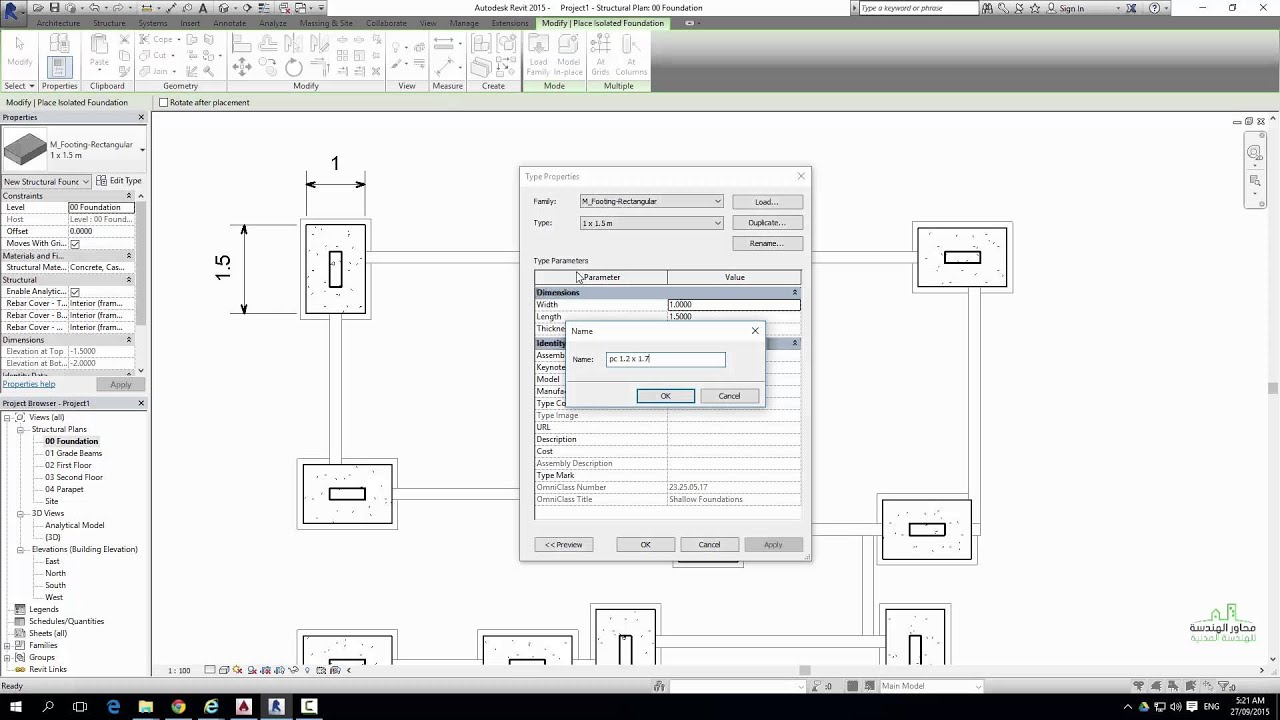1280x720 pixels.
Task: Click the Width value cell 1.0000
Action: click(x=733, y=305)
